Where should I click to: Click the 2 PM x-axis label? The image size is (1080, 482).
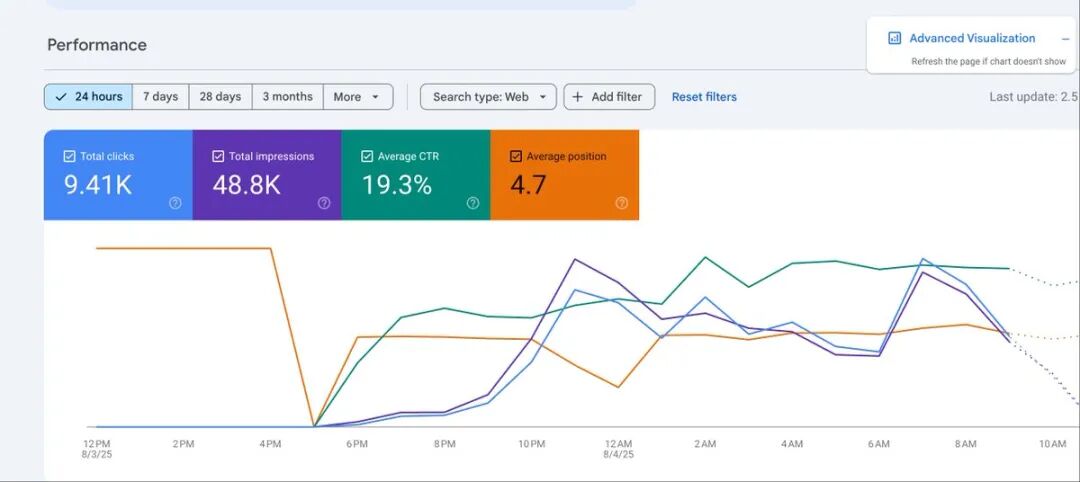[183, 445]
